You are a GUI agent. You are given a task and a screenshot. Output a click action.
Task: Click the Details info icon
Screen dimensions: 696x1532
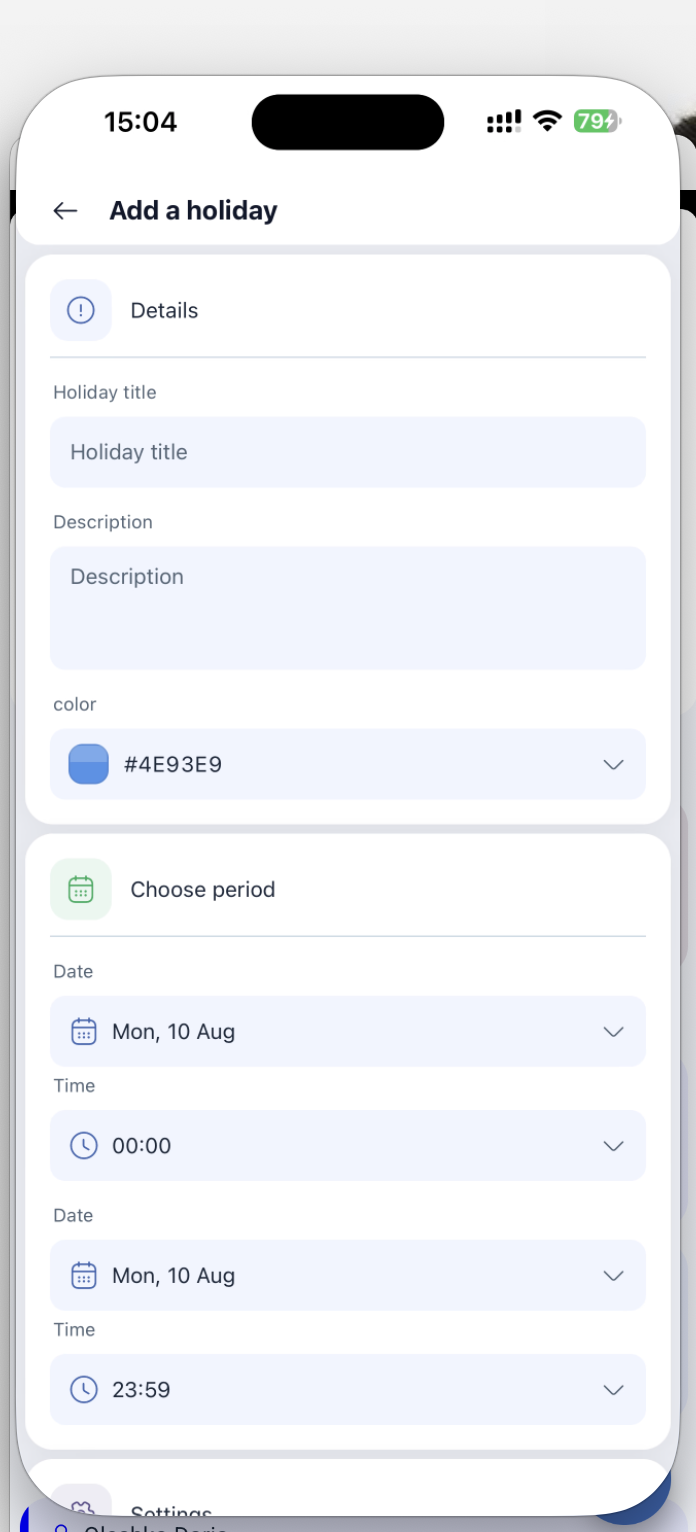pyautogui.click(x=81, y=310)
